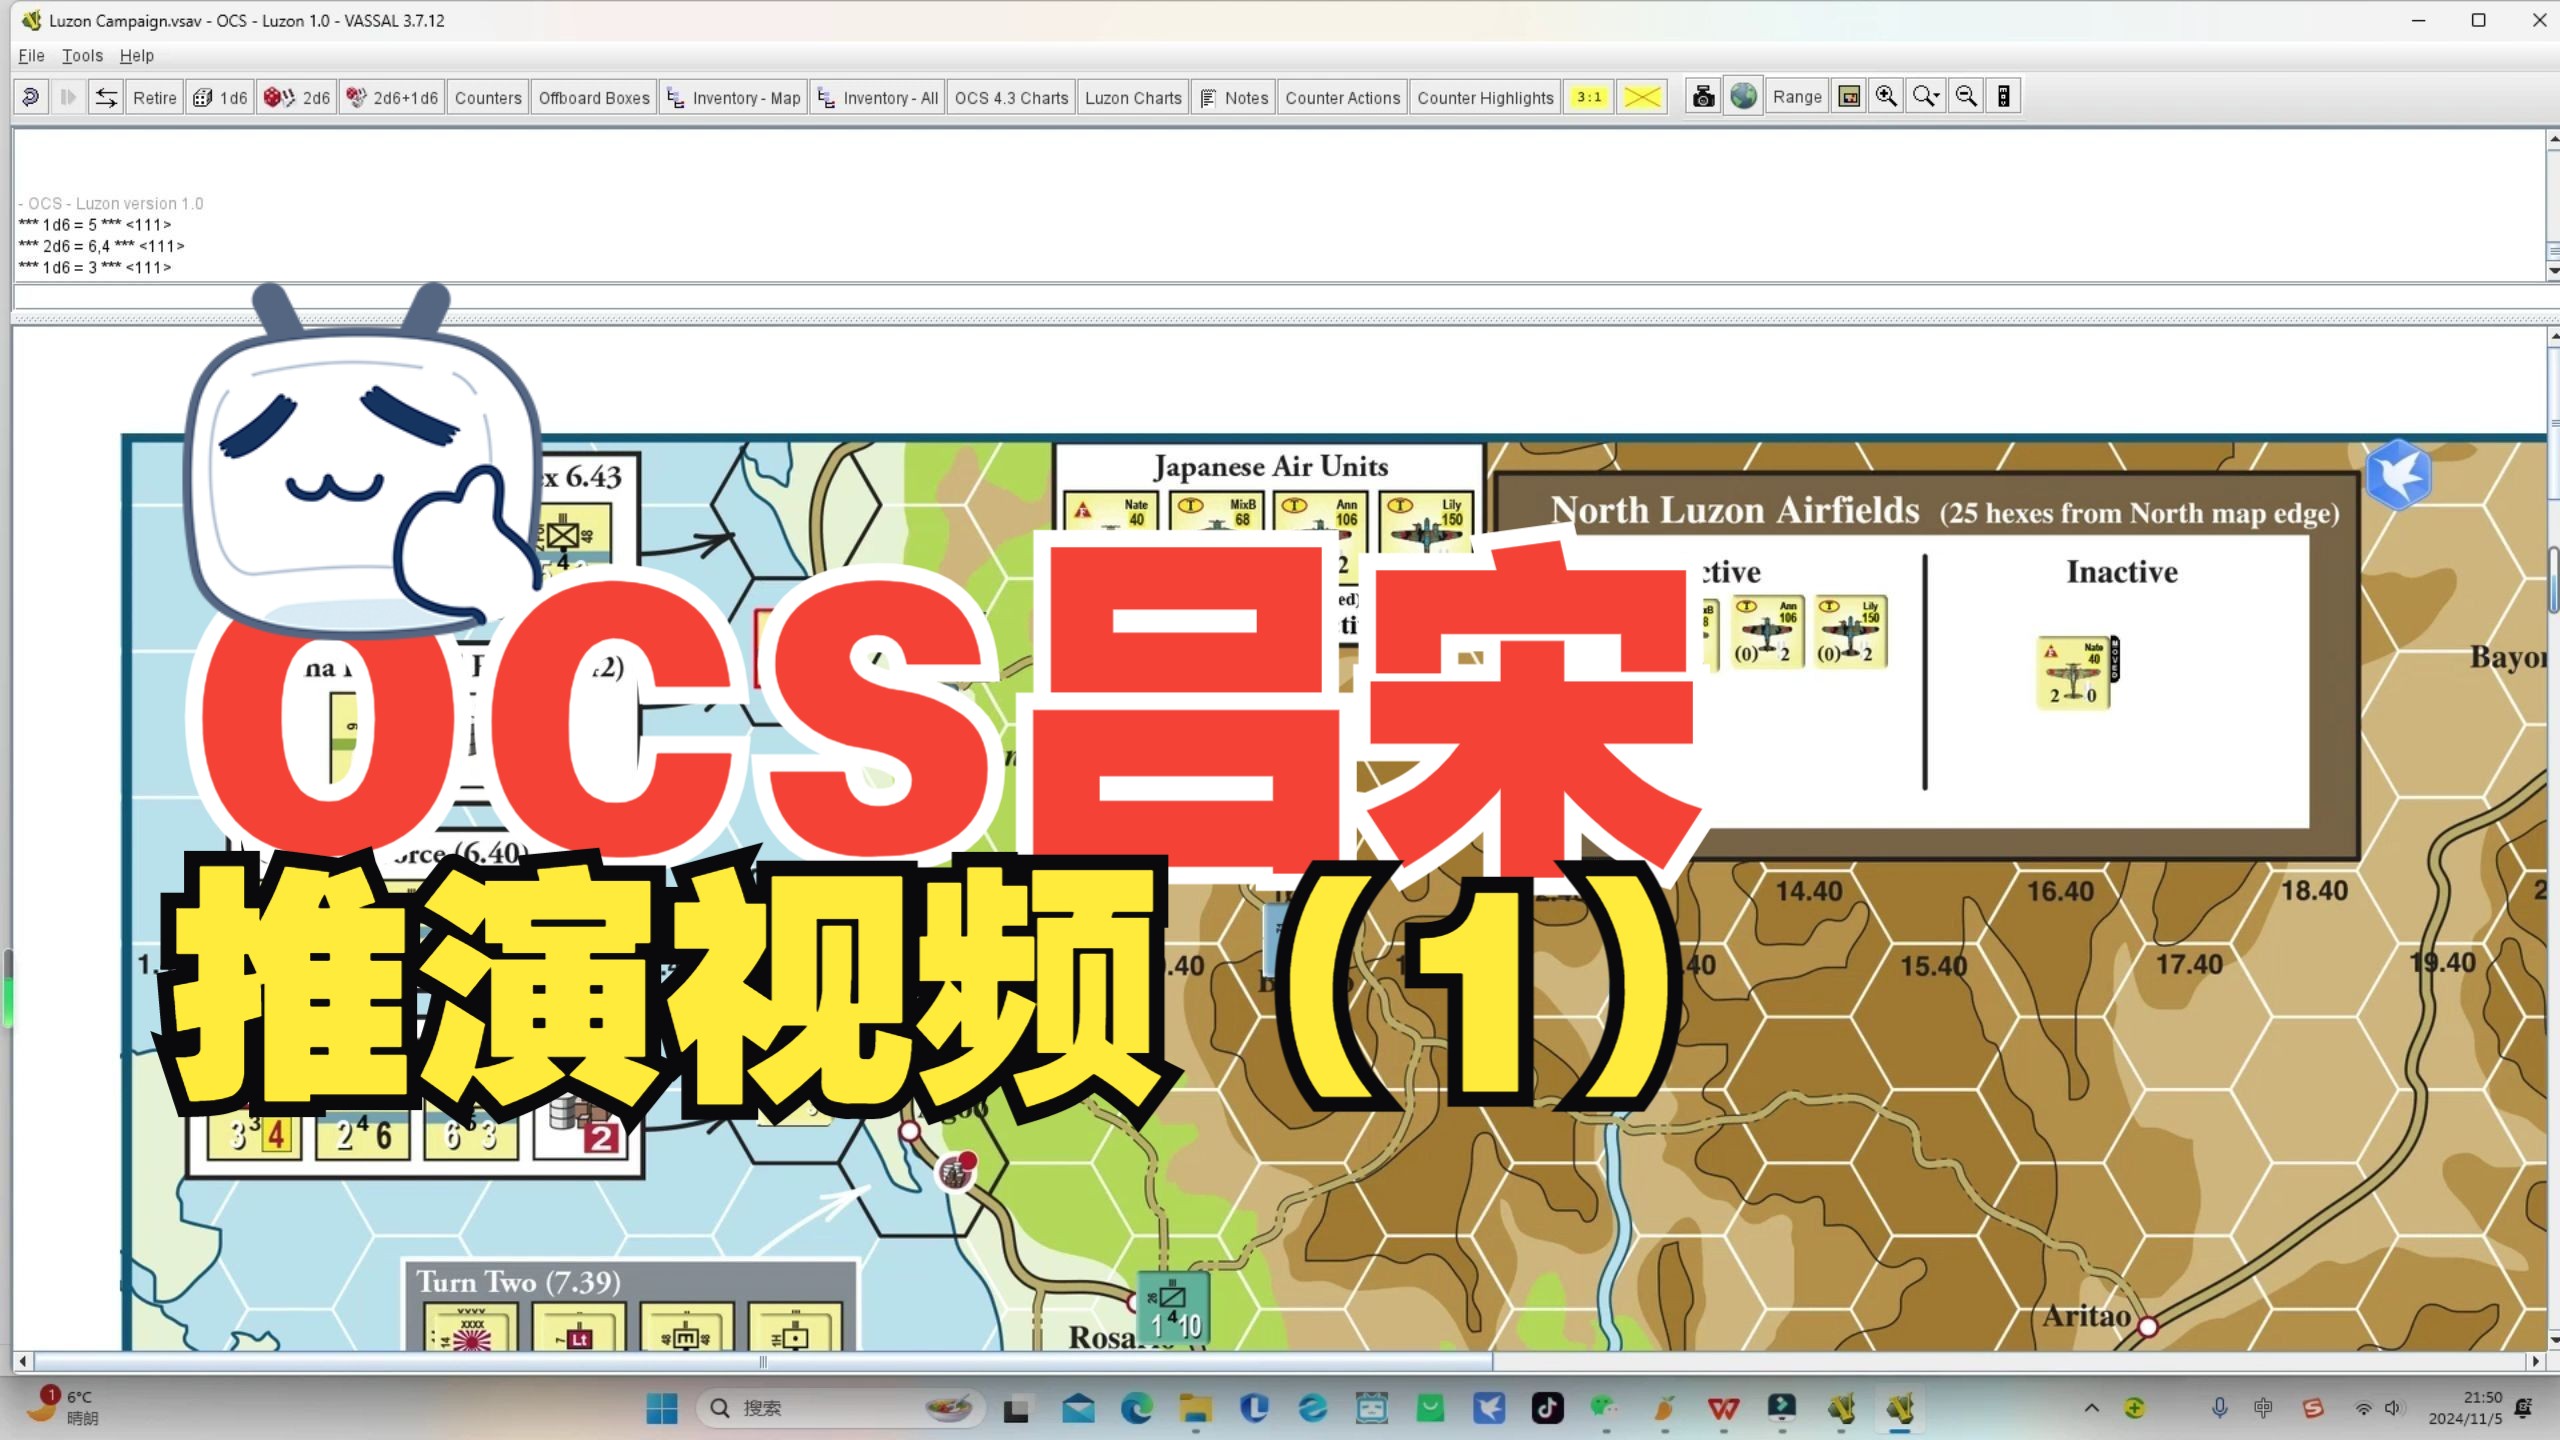Click the blue bird overlay icon
Screen dimensions: 2560x1440
pos(2398,475)
